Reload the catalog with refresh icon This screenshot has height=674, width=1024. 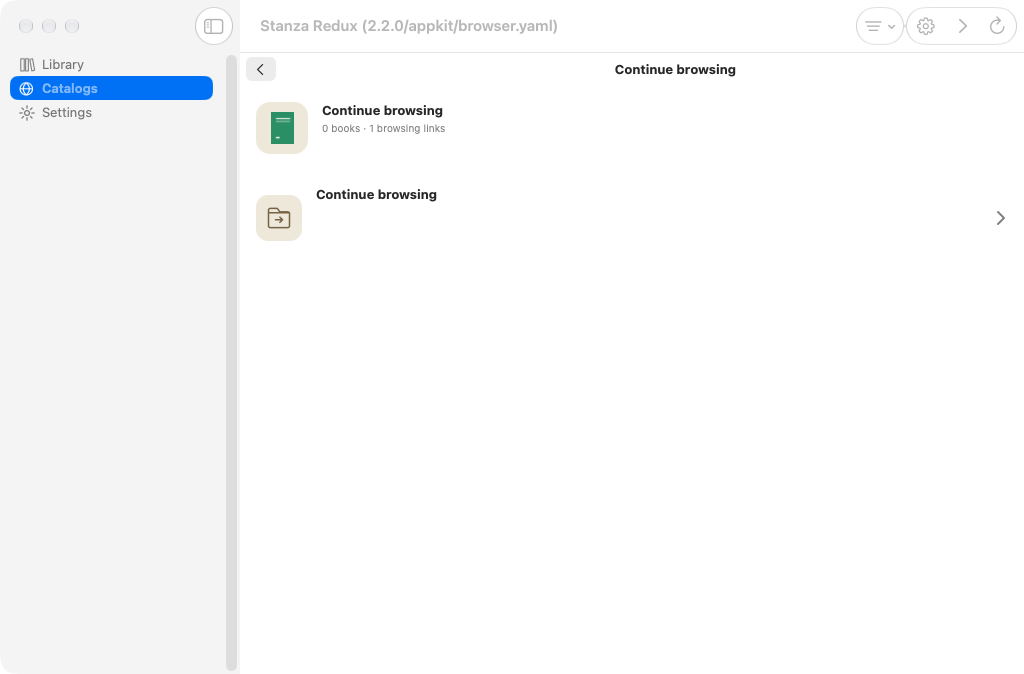pyautogui.click(x=997, y=26)
